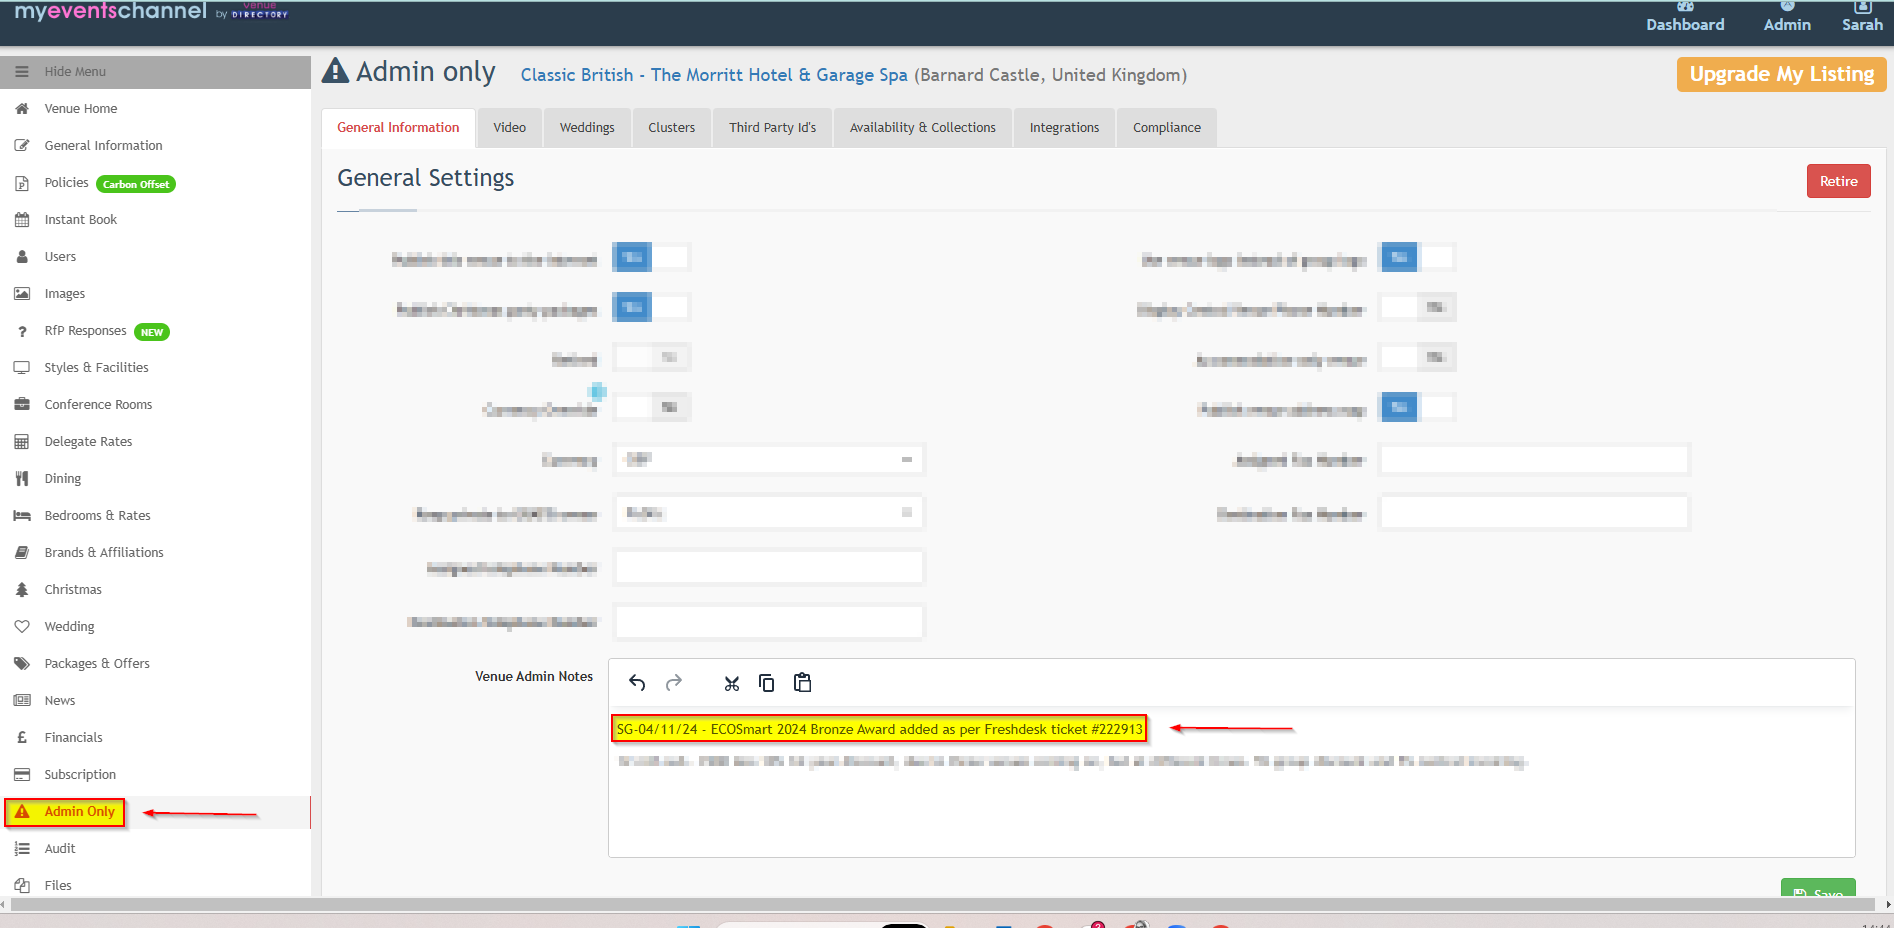Click the green Save button
The width and height of the screenshot is (1894, 928).
(x=1818, y=888)
